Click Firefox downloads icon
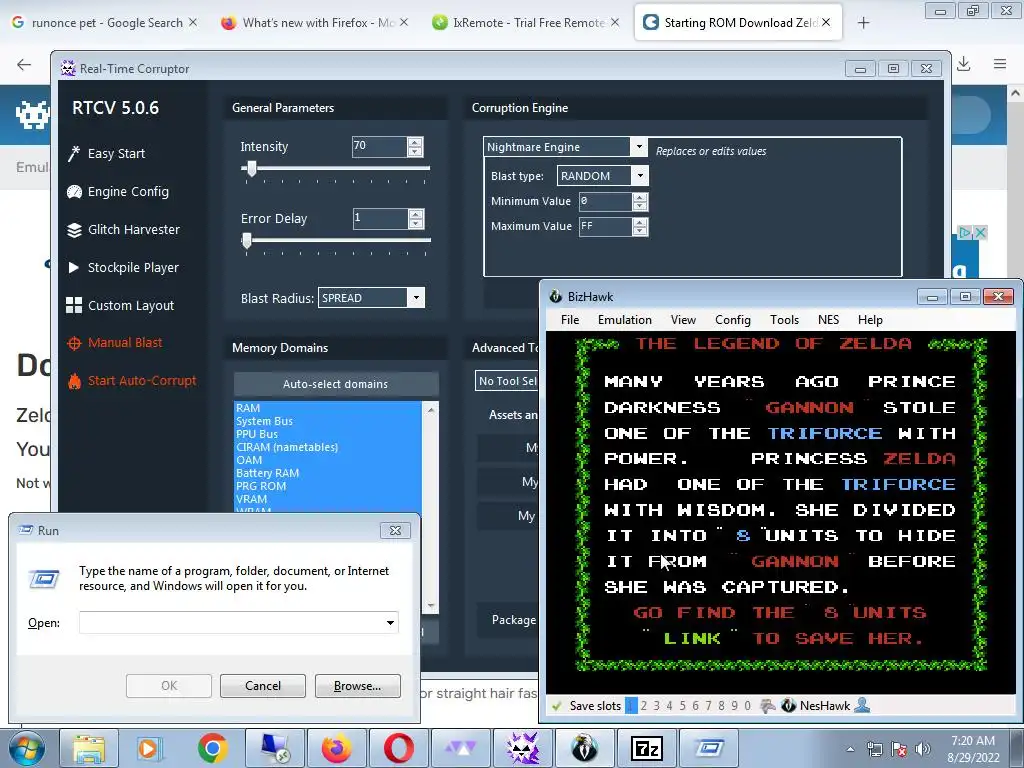 pyautogui.click(x=964, y=64)
